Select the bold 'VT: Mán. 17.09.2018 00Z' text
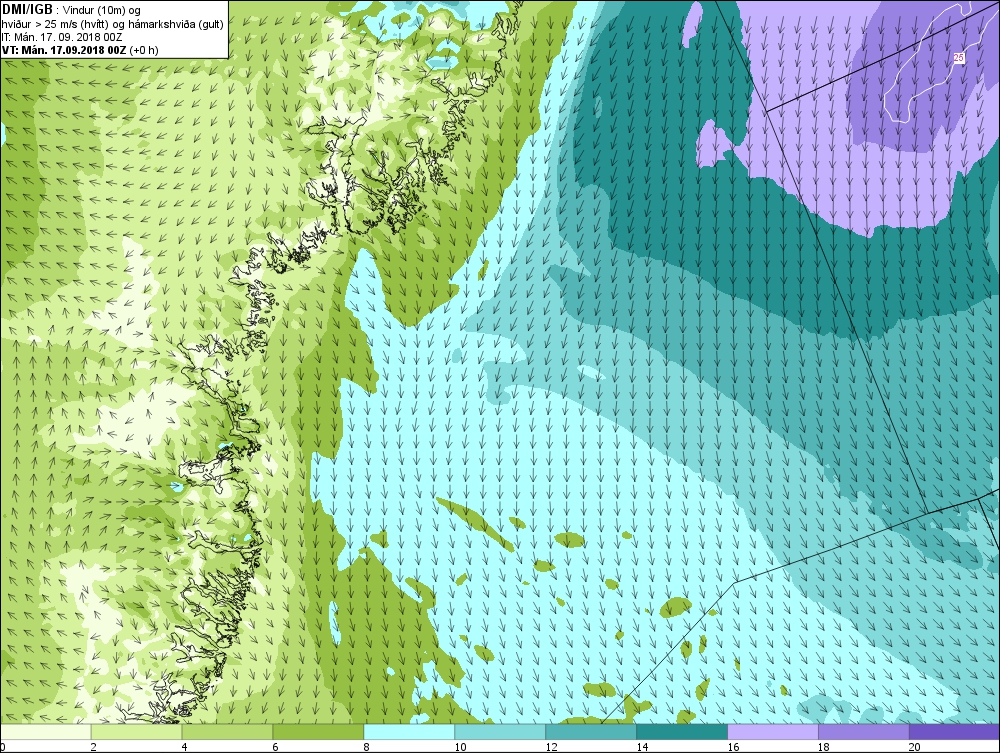The image size is (1000, 753). pyautogui.click(x=64, y=50)
